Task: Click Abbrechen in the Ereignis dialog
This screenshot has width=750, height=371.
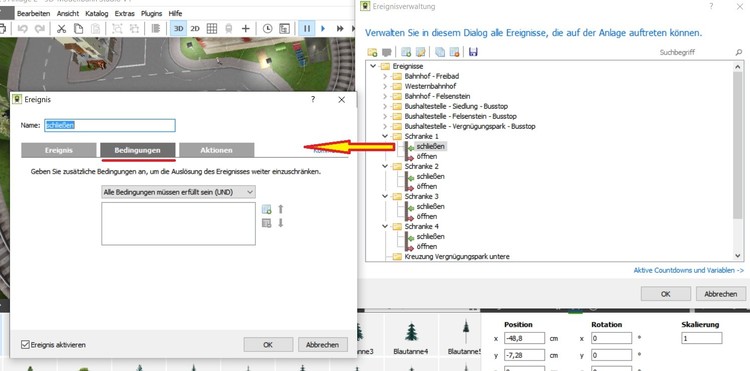Action: pos(323,344)
